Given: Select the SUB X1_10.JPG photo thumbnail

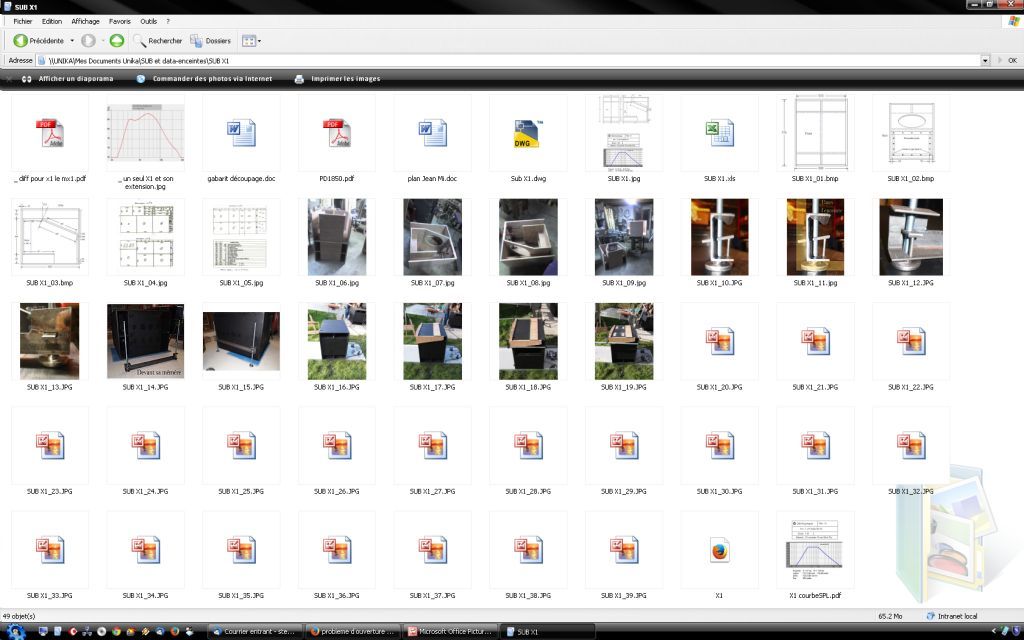Looking at the screenshot, I should click(720, 237).
